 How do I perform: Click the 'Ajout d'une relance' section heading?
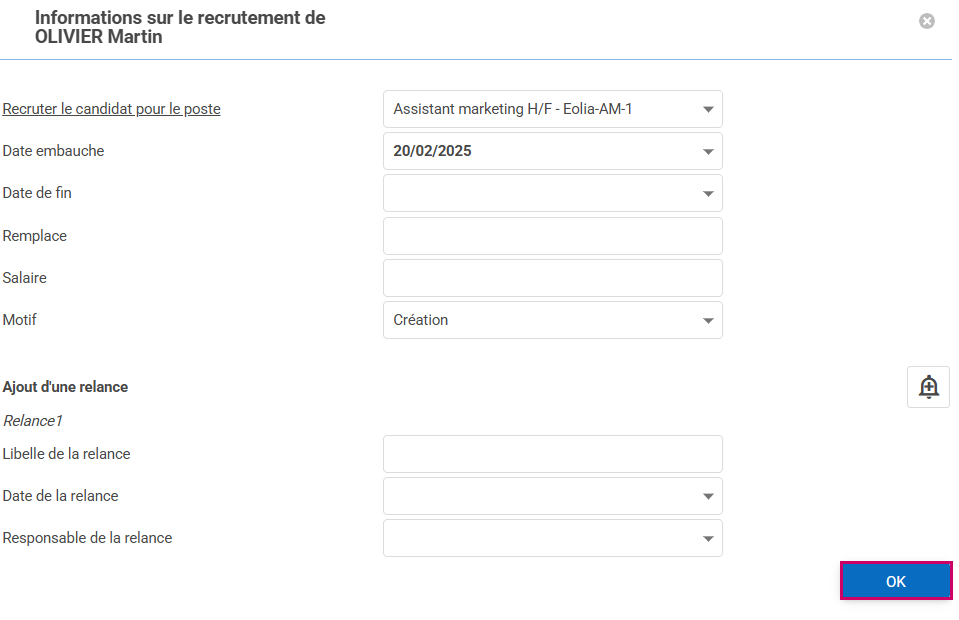click(x=65, y=387)
